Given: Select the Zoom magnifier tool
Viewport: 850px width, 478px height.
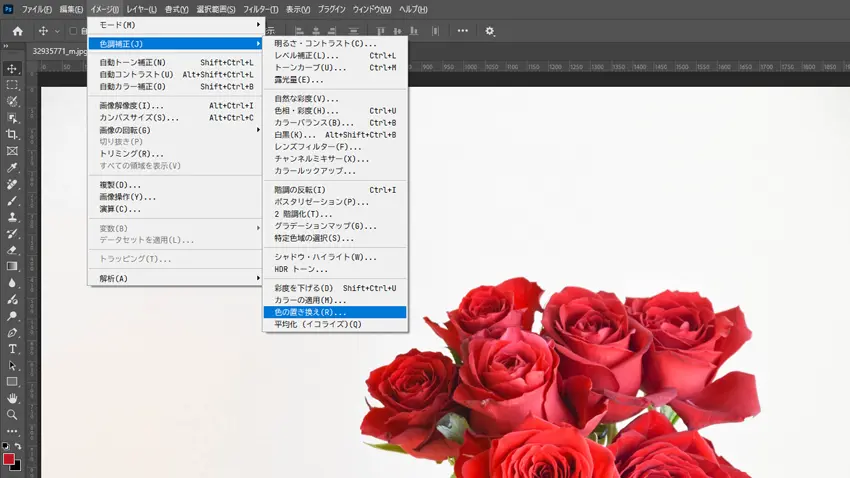Looking at the screenshot, I should click(x=12, y=414).
